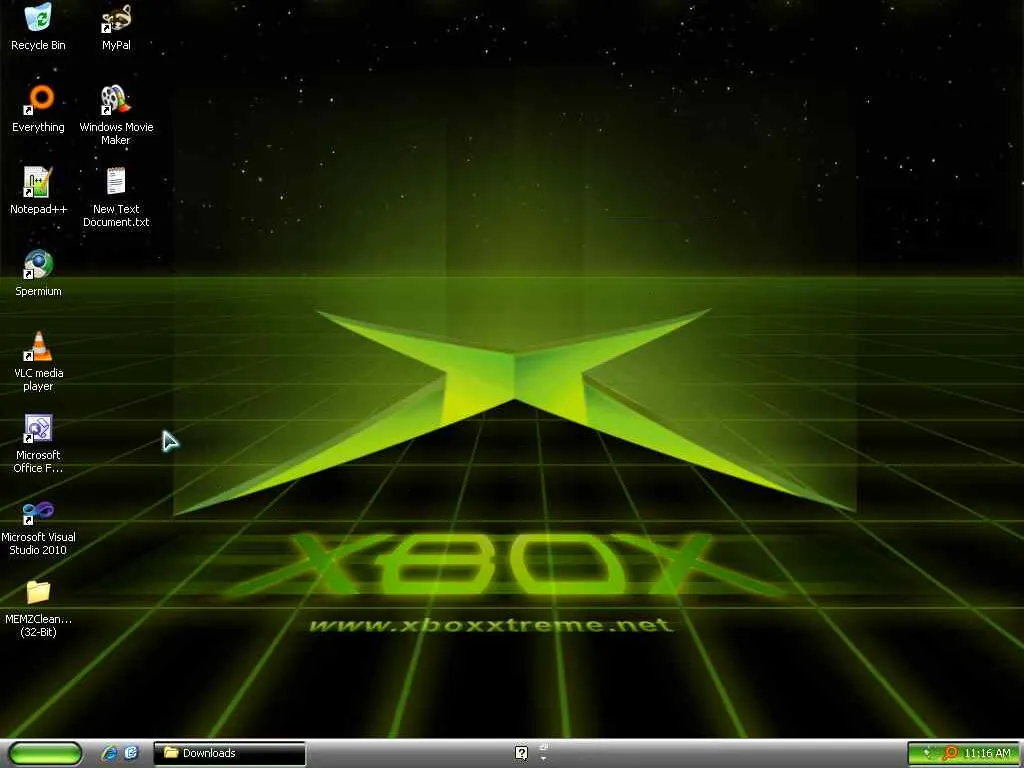This screenshot has height=768, width=1024.
Task: Select the Recycle Bin desktop icon
Action: [x=38, y=26]
